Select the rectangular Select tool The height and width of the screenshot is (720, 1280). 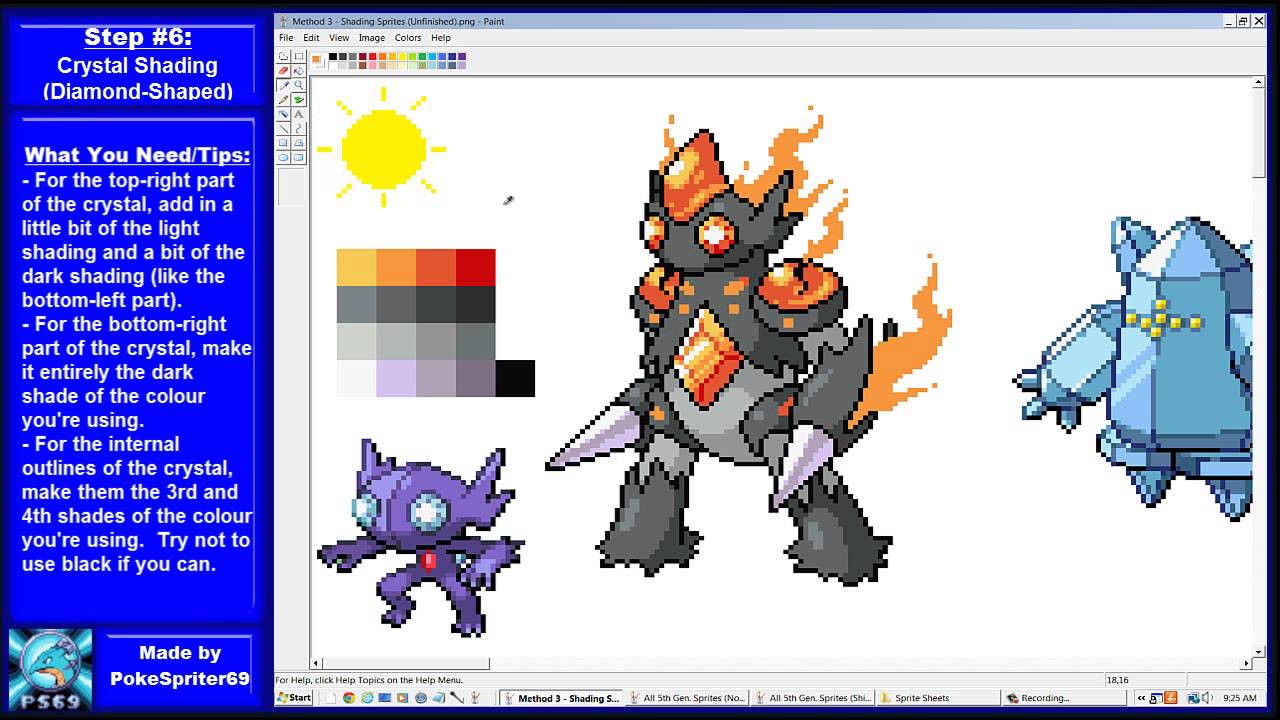(299, 57)
